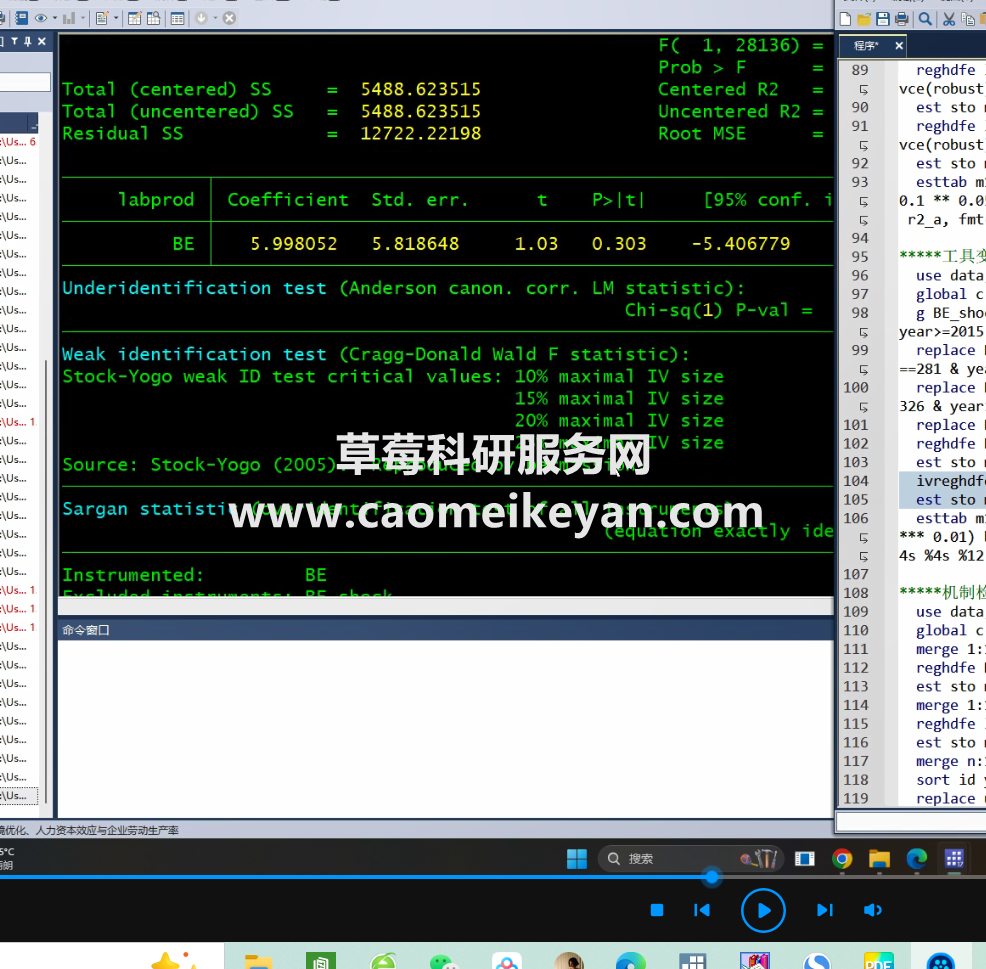Open the Data Browser icon
This screenshot has width=986, height=969.
point(153,18)
